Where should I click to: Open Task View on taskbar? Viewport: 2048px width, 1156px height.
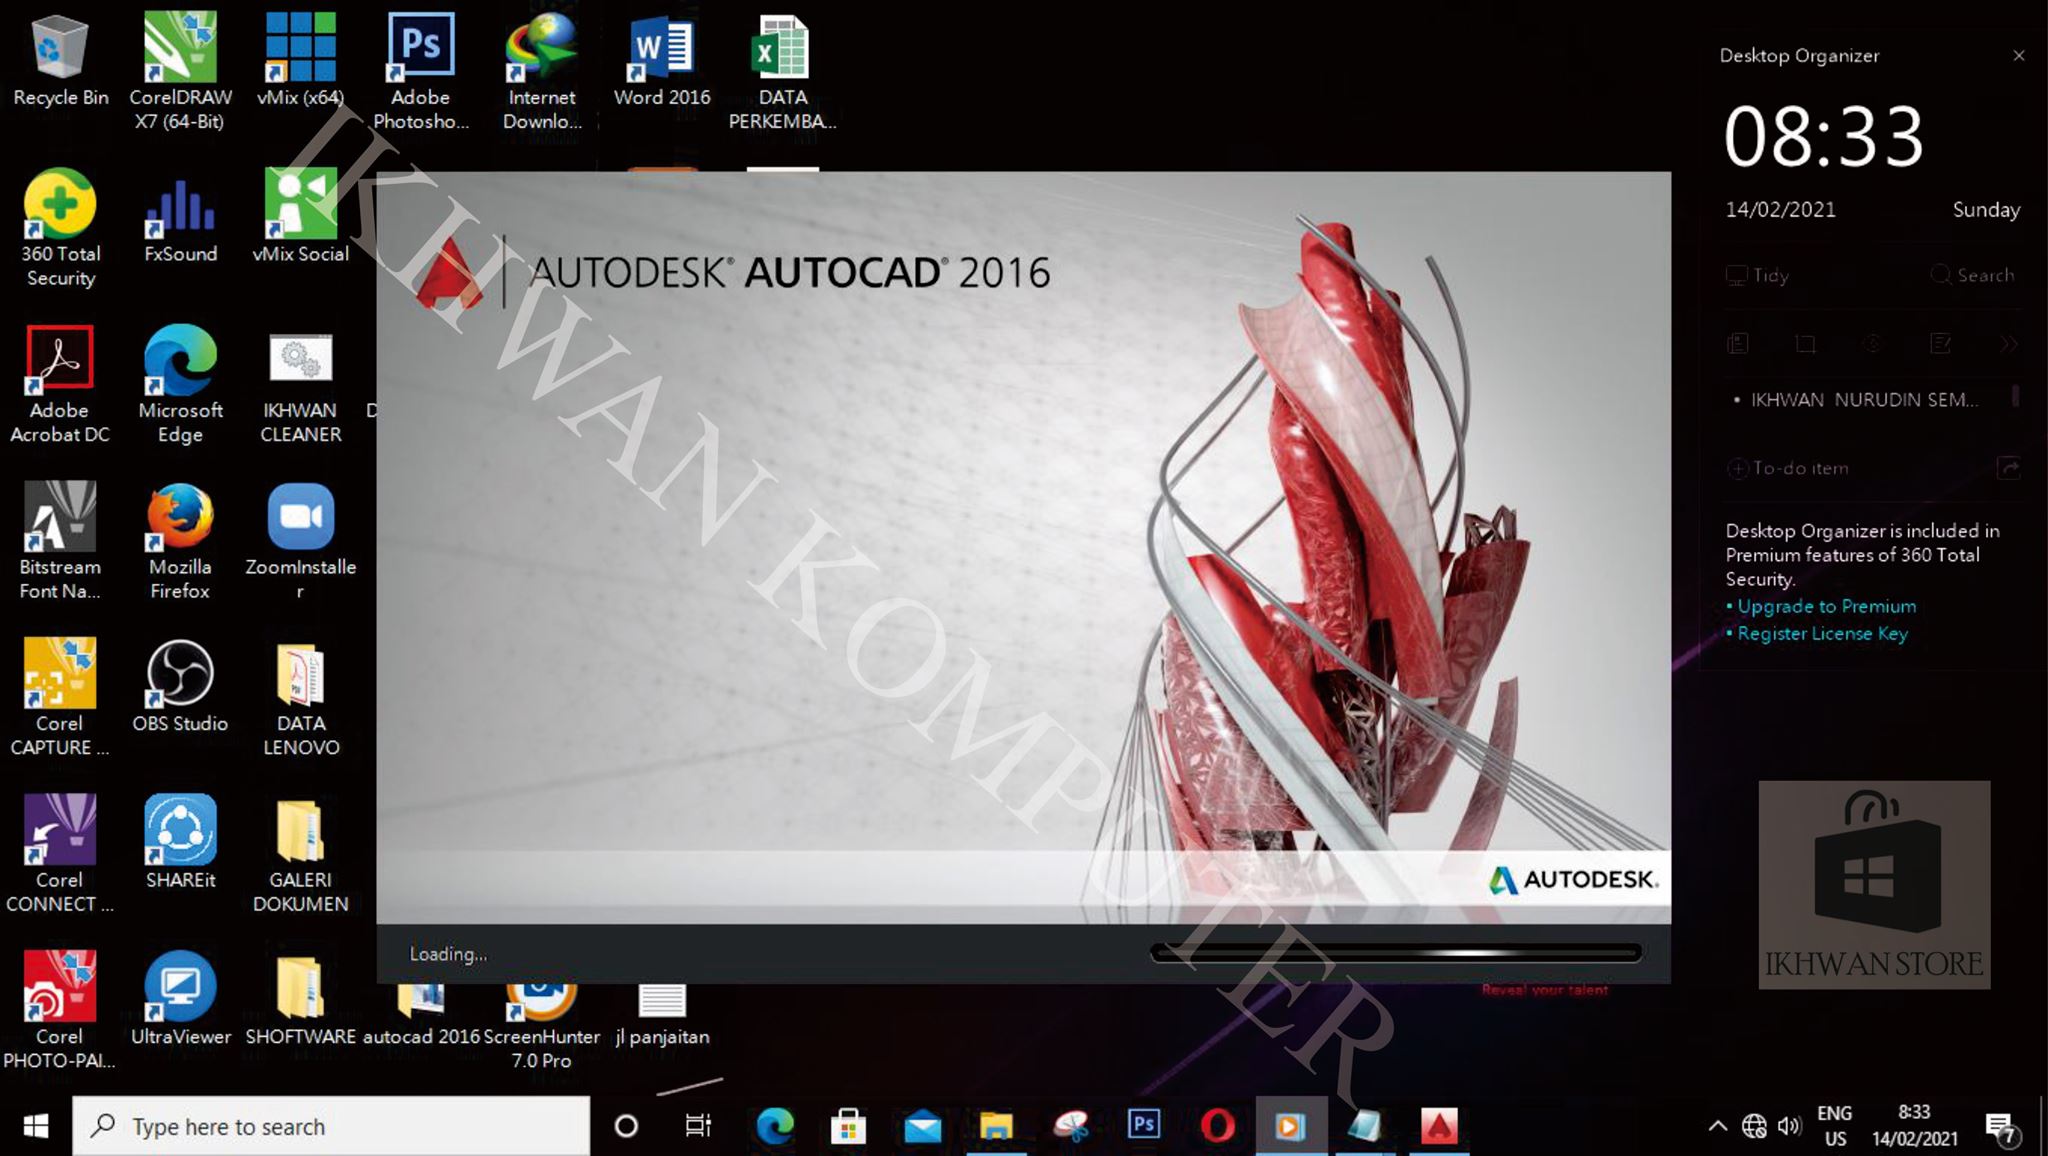point(698,1127)
